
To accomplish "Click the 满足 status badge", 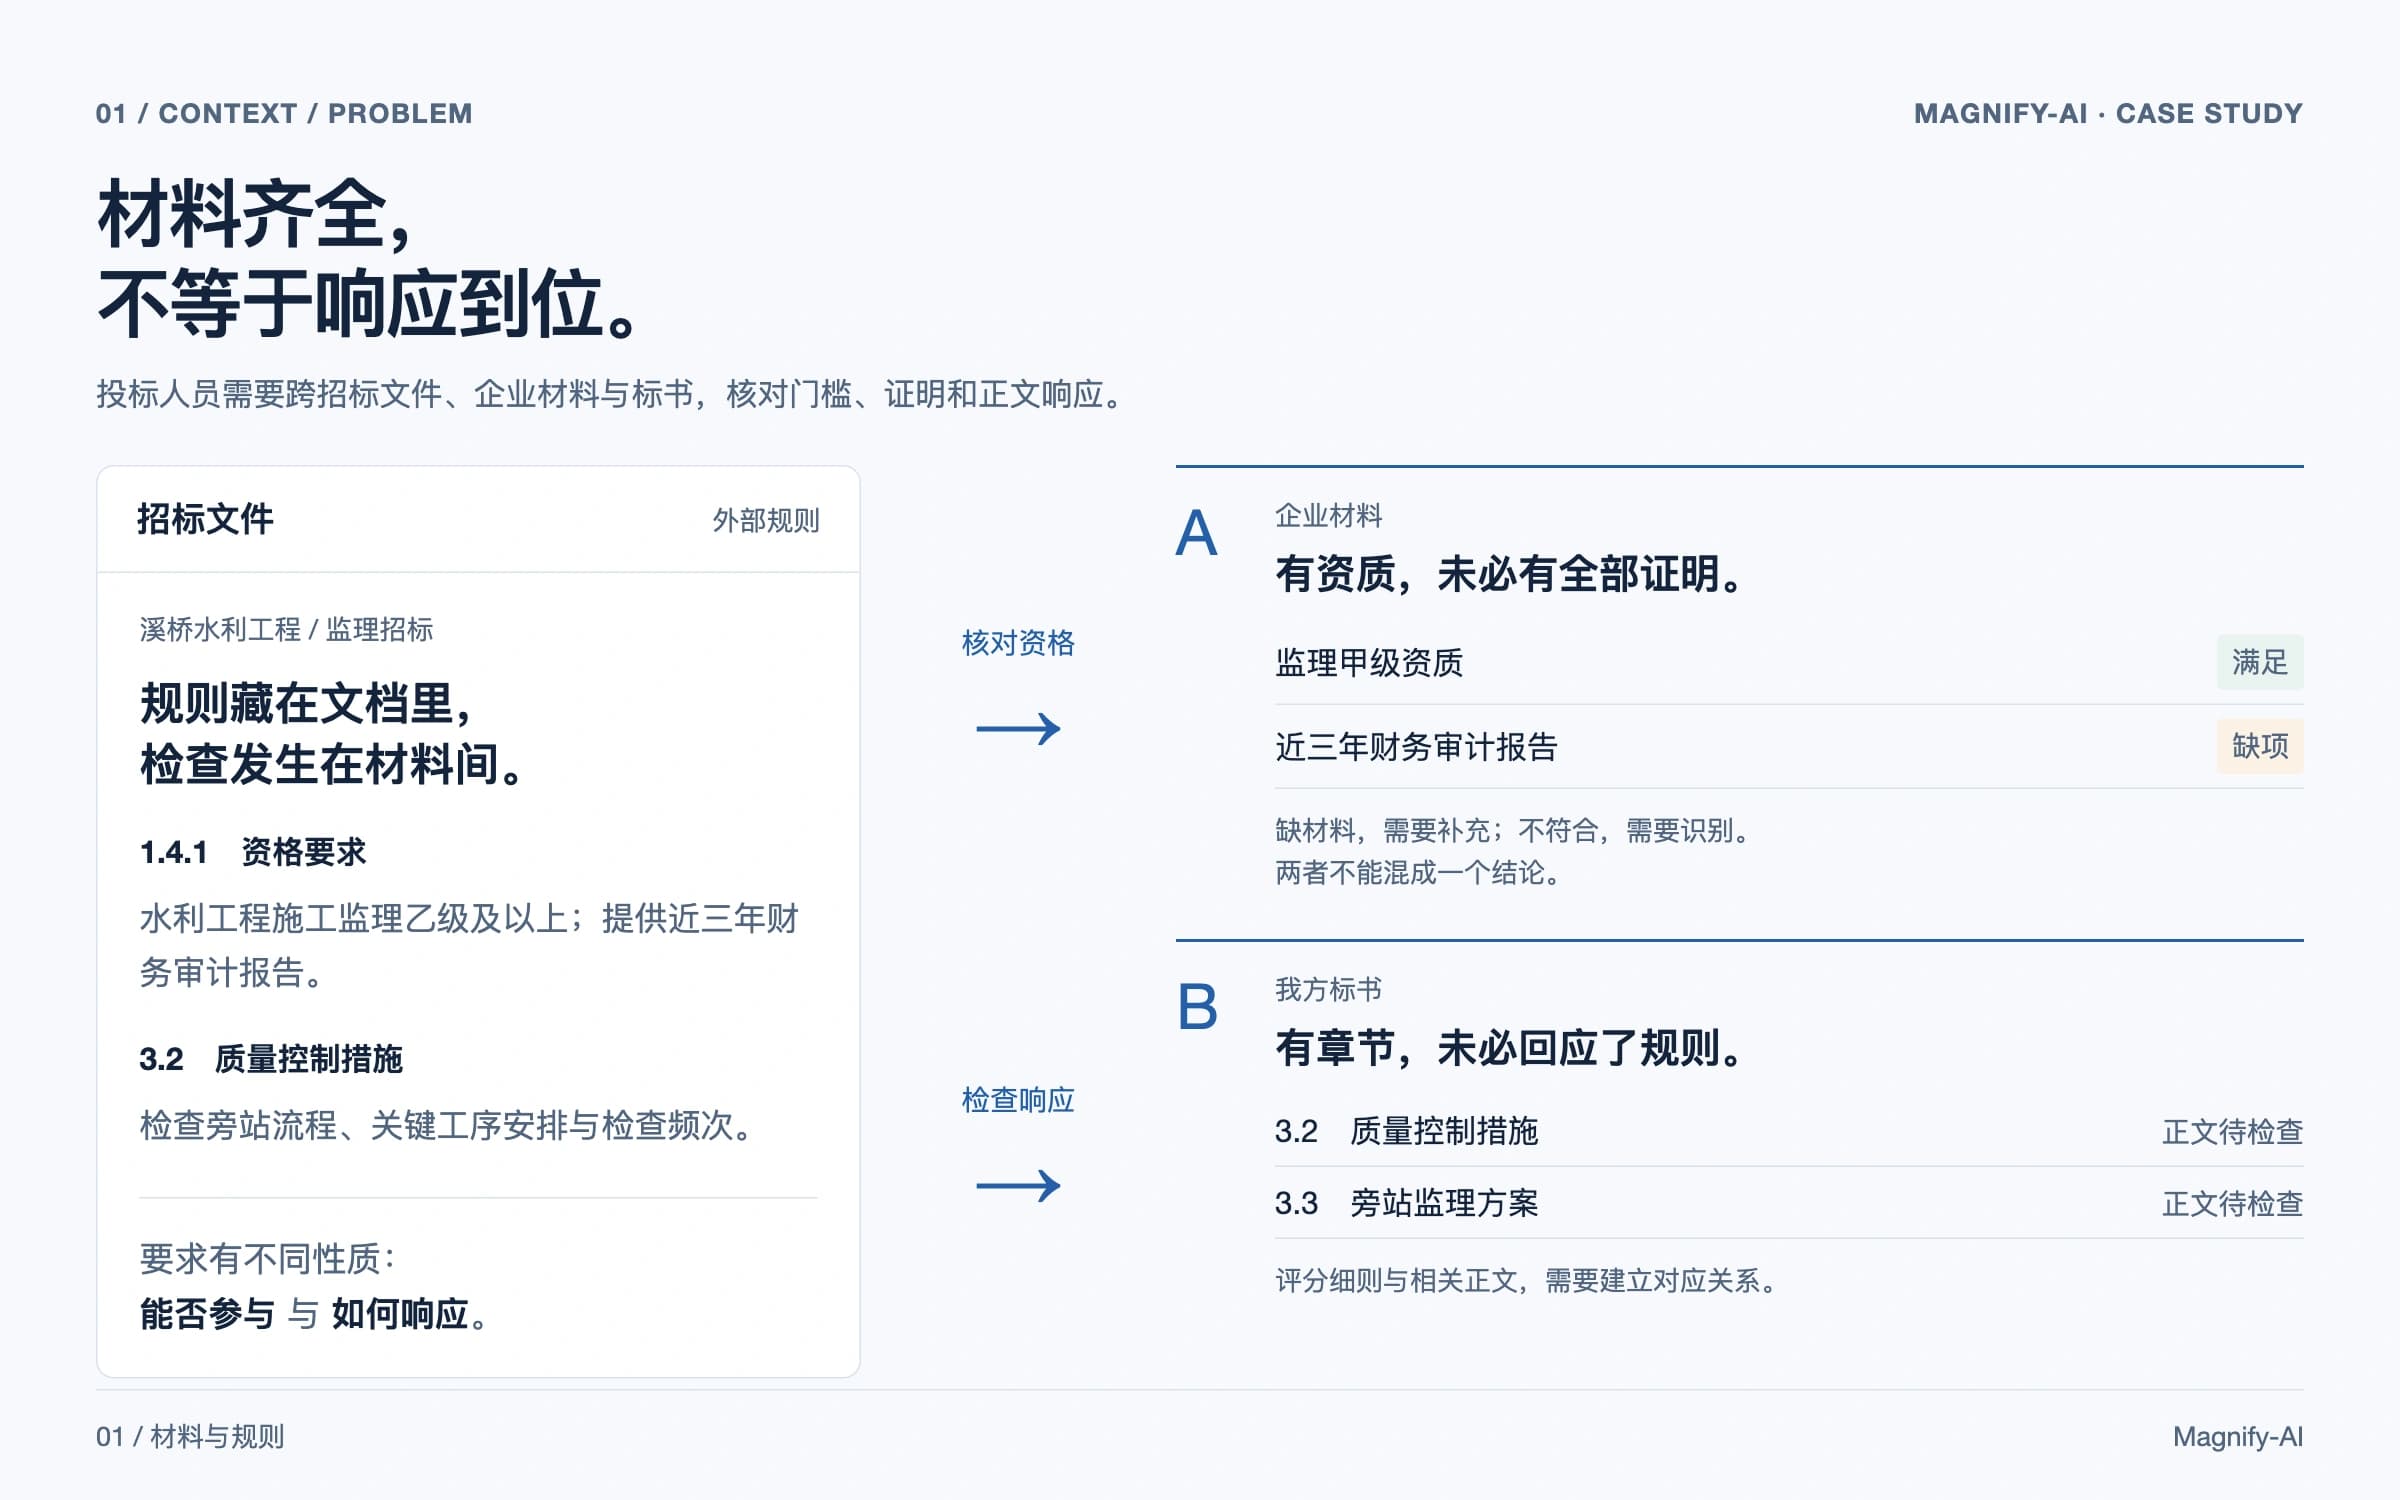I will tap(2260, 662).
